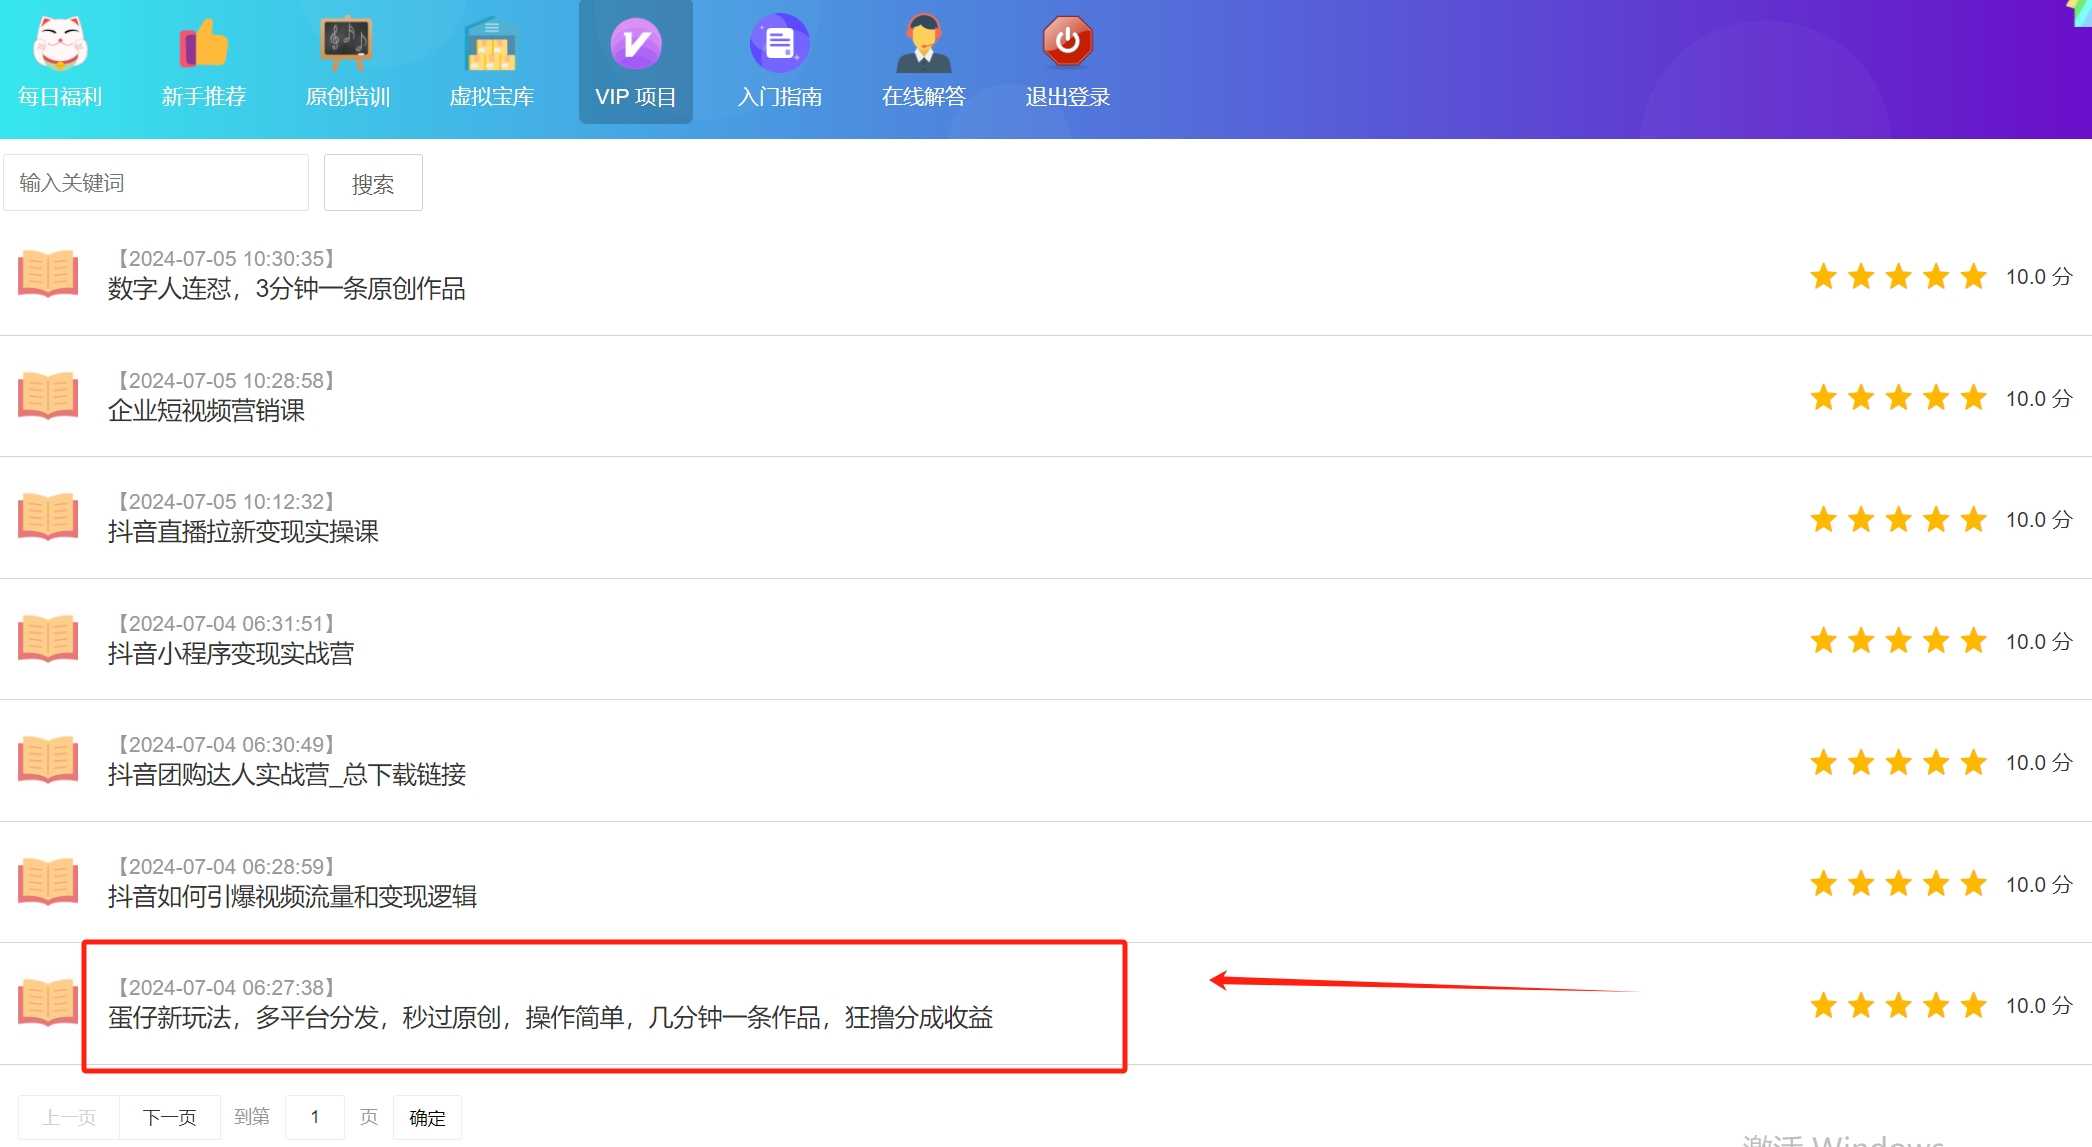The image size is (2092, 1147).
Task: Click the page number input box
Action: point(315,1117)
